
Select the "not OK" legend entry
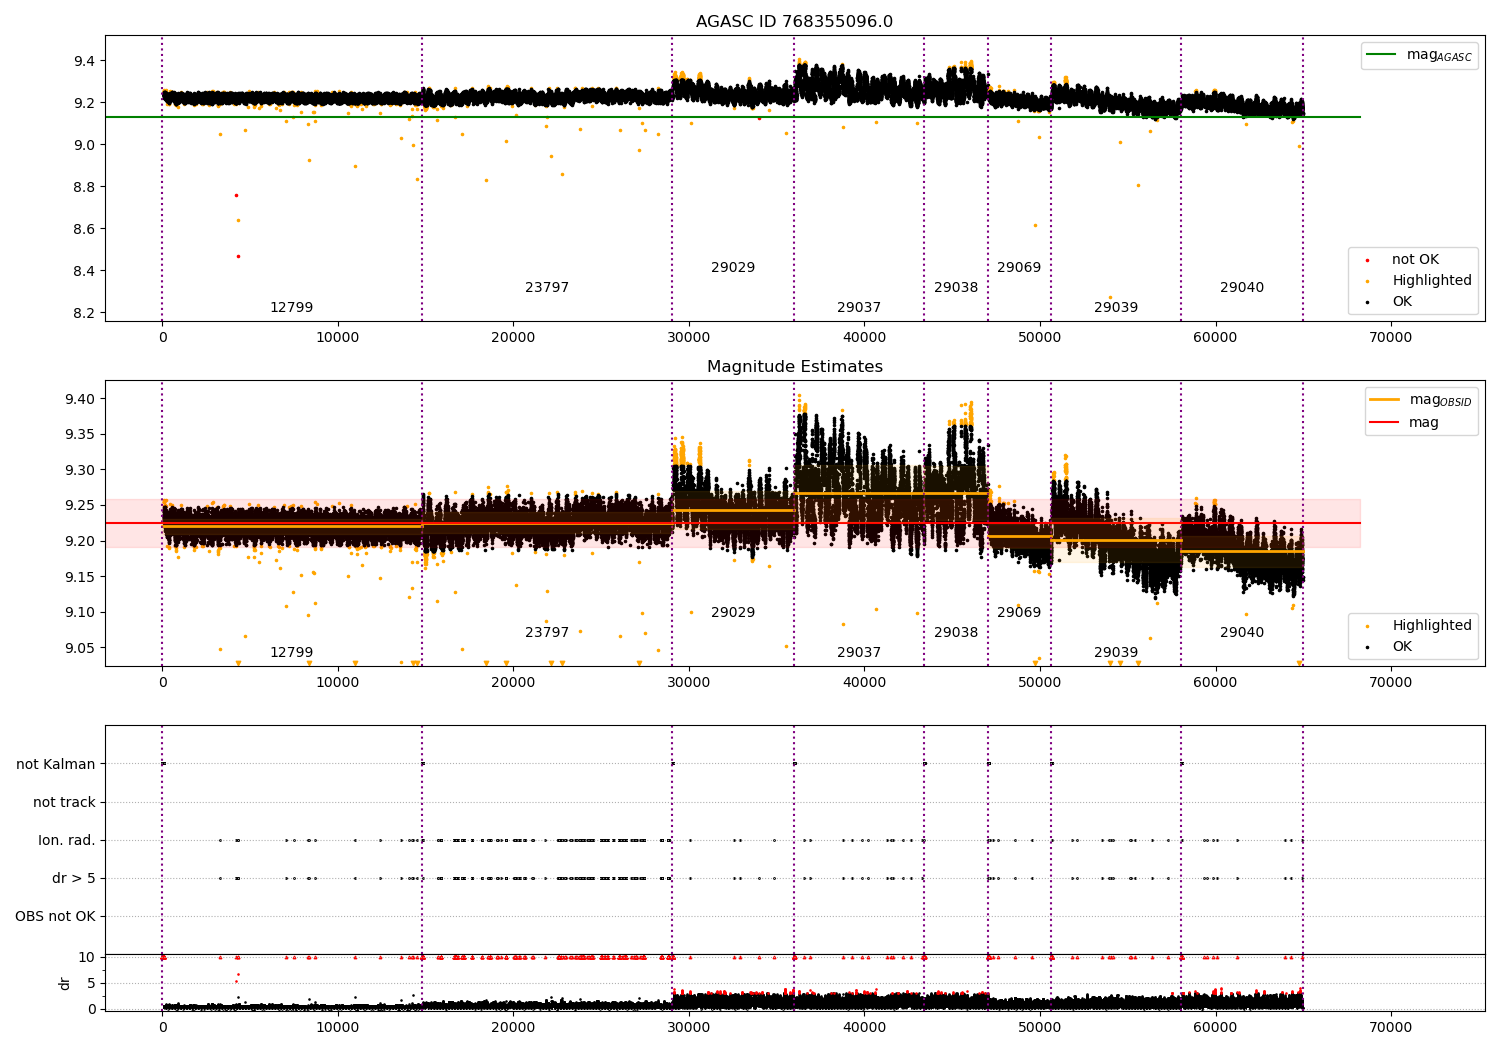[1413, 260]
